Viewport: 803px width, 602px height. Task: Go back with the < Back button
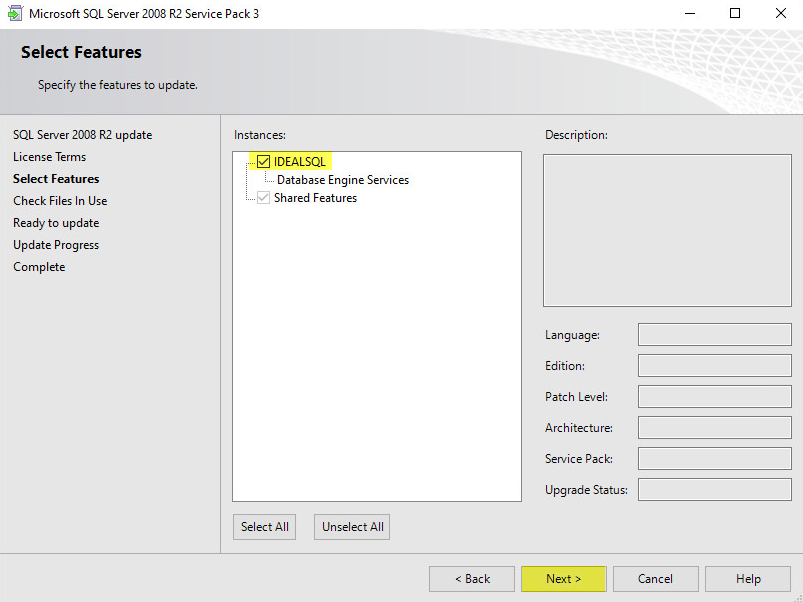(x=472, y=579)
